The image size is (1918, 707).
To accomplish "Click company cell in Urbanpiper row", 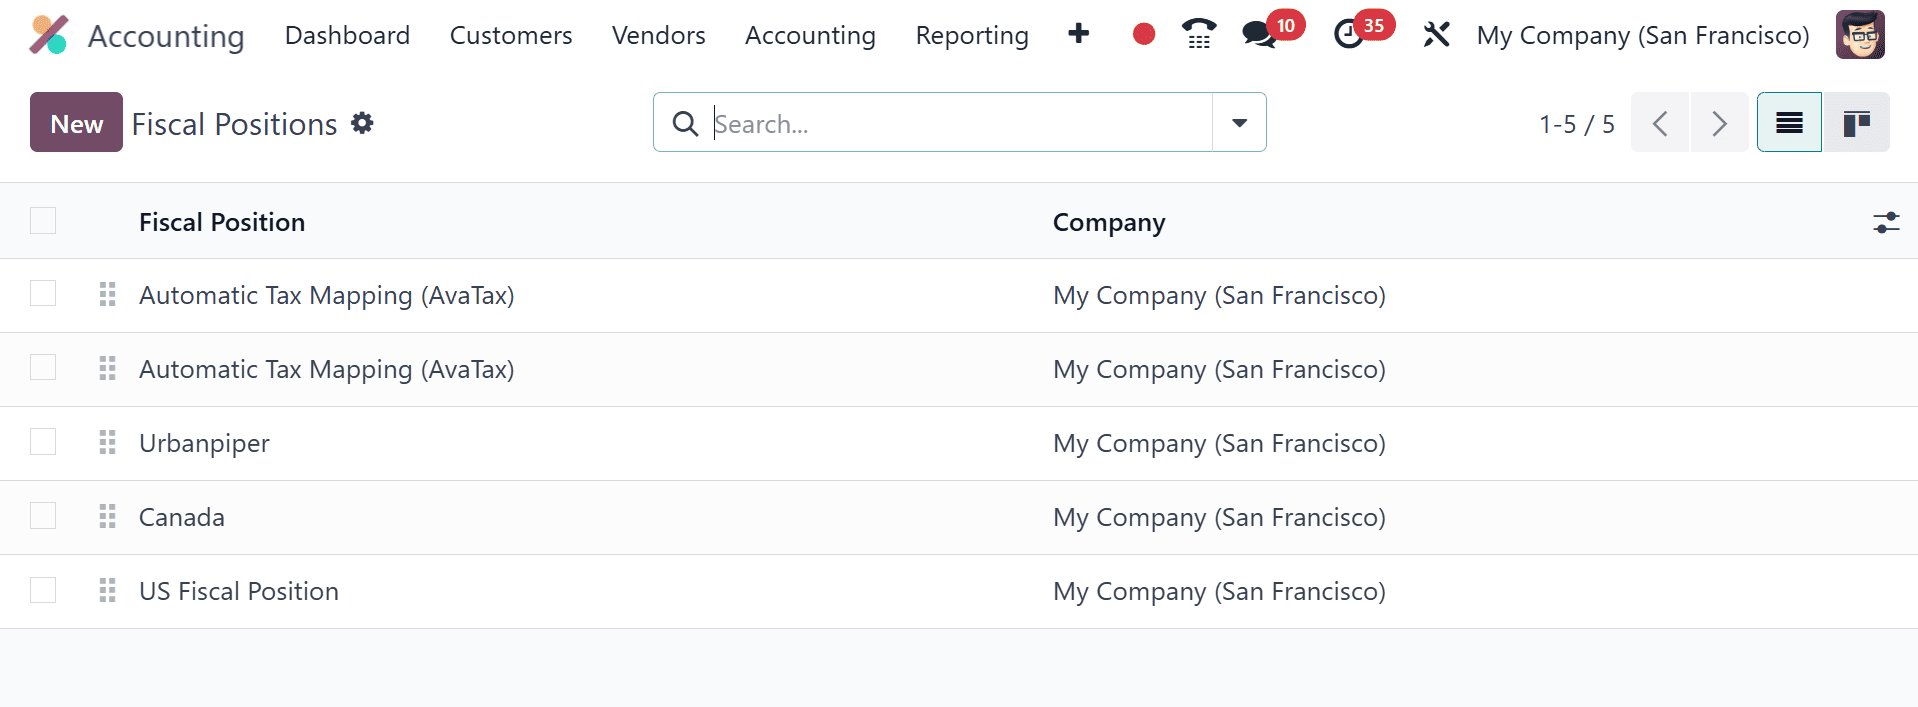I will click(x=1219, y=444).
